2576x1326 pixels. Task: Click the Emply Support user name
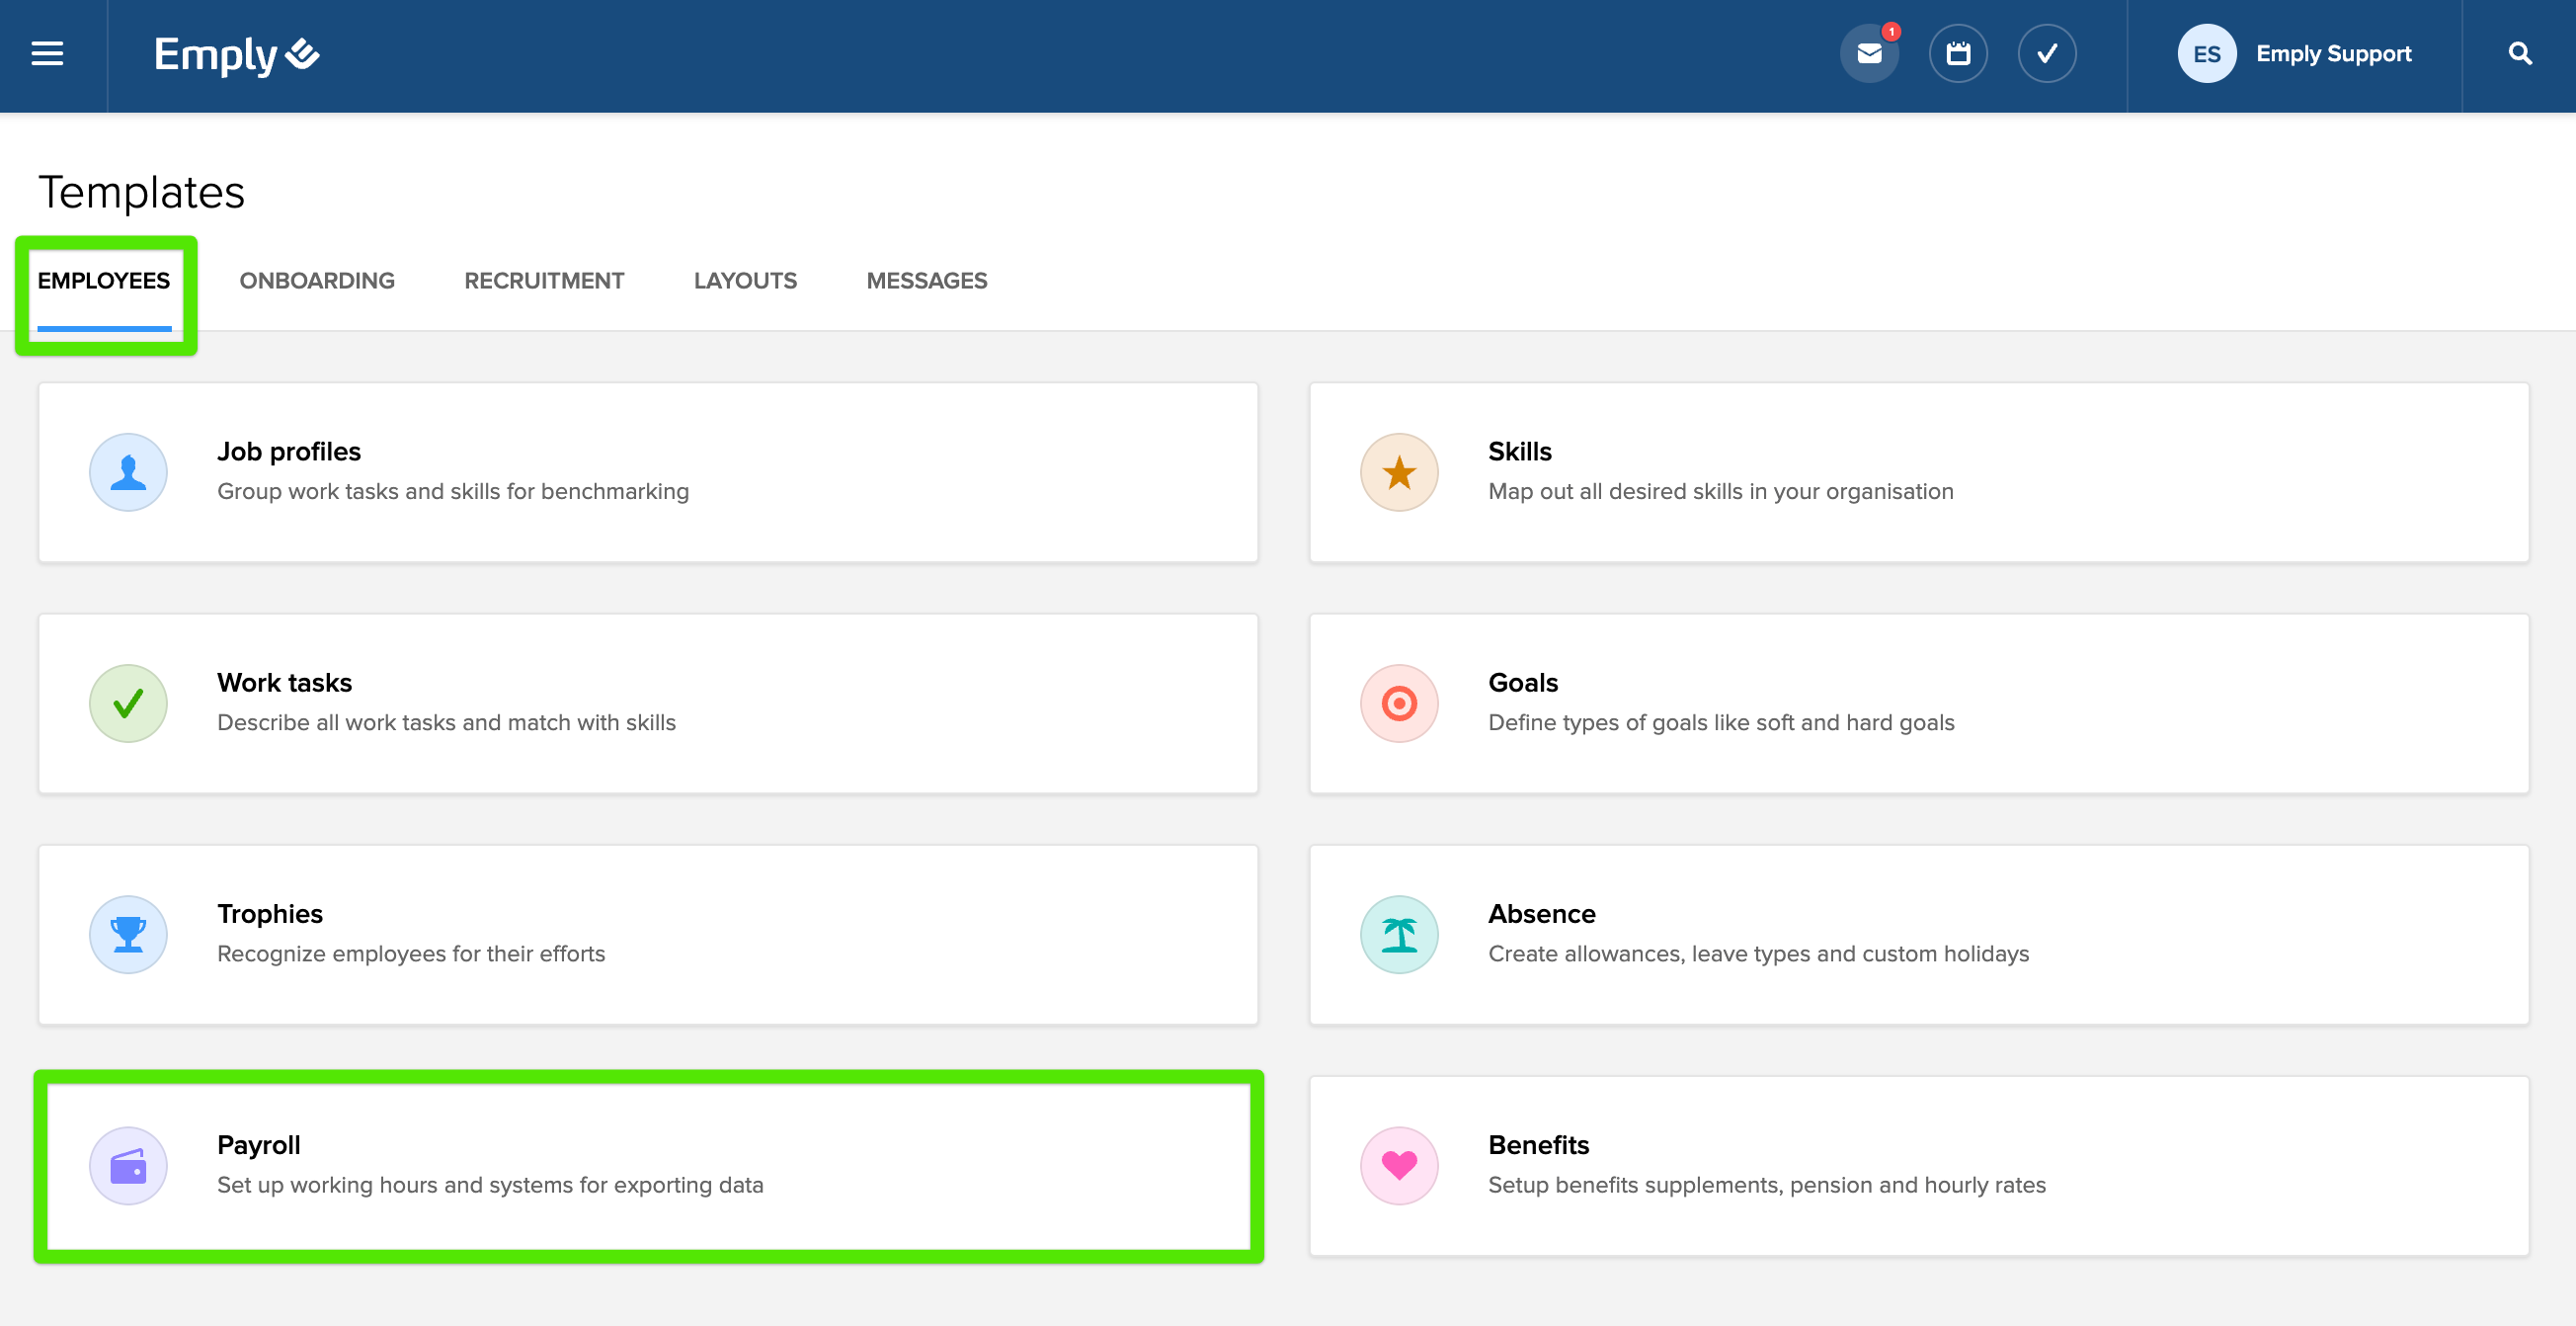[2333, 54]
